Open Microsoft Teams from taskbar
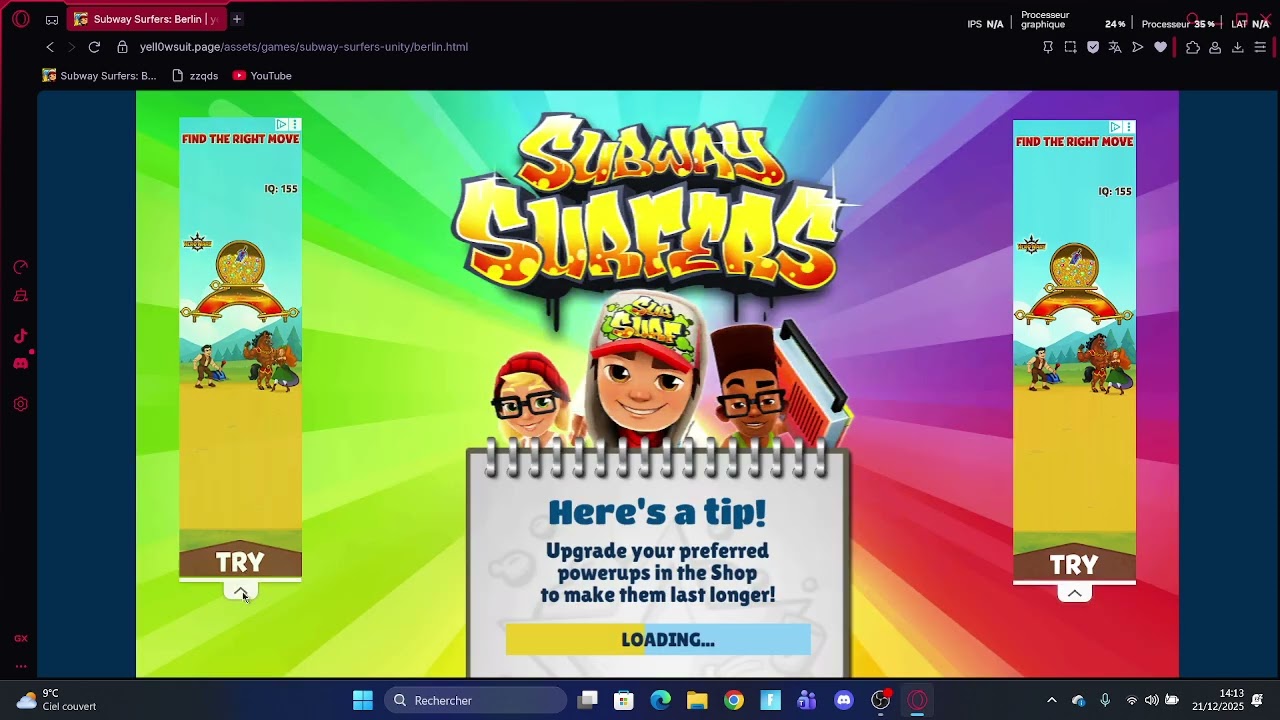This screenshot has height=720, width=1280. [807, 700]
